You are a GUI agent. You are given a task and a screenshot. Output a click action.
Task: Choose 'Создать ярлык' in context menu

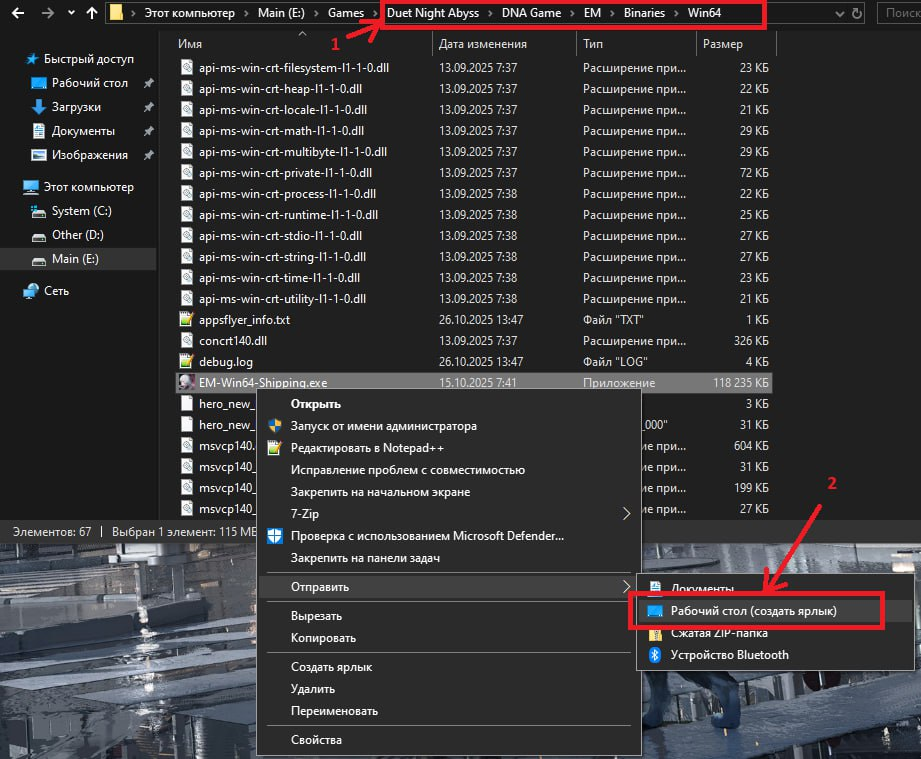tap(449, 667)
